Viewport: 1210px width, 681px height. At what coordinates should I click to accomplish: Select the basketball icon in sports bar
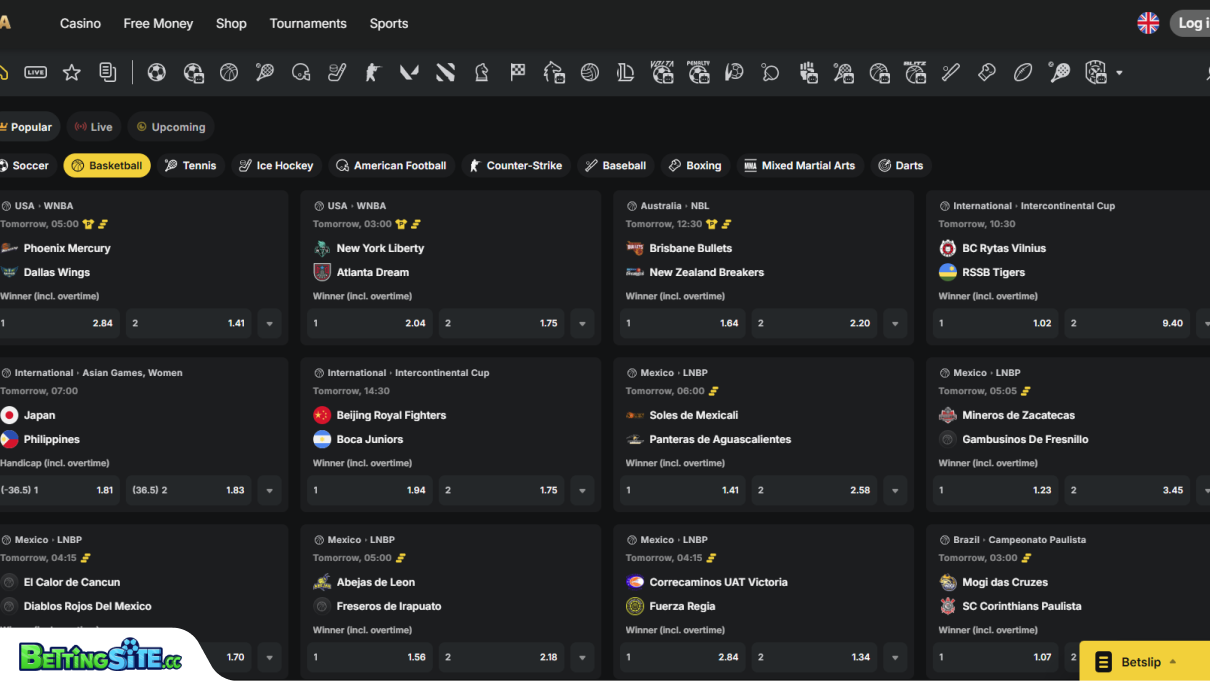pyautogui.click(x=229, y=72)
